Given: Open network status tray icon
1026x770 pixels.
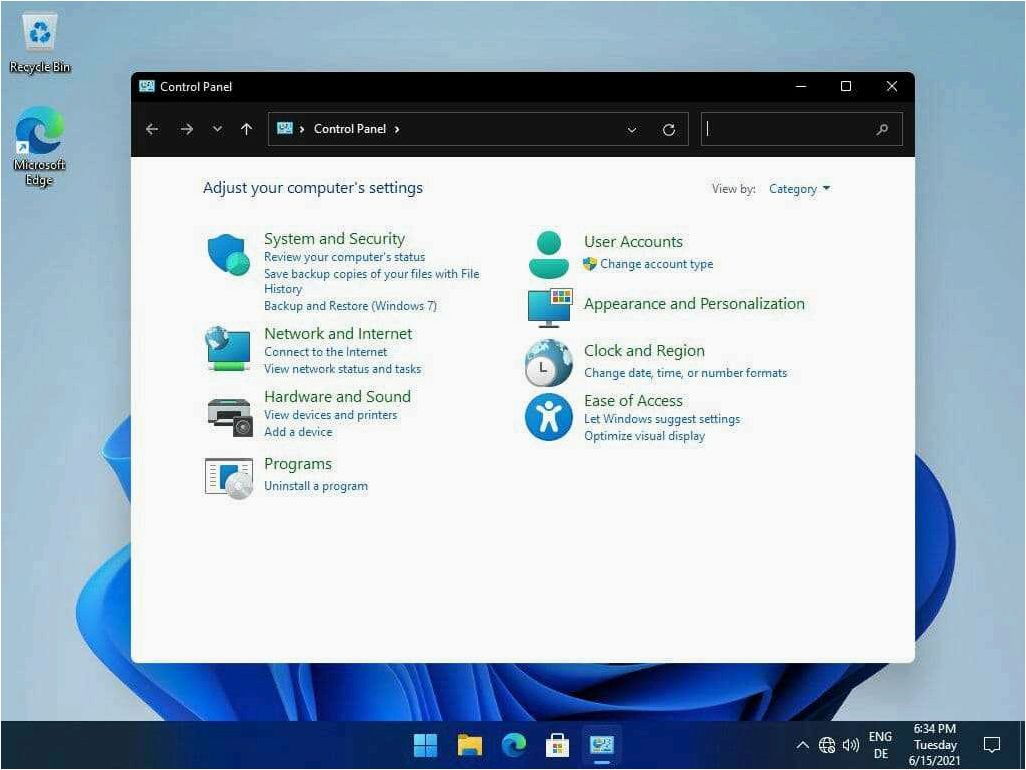Looking at the screenshot, I should 827,745.
